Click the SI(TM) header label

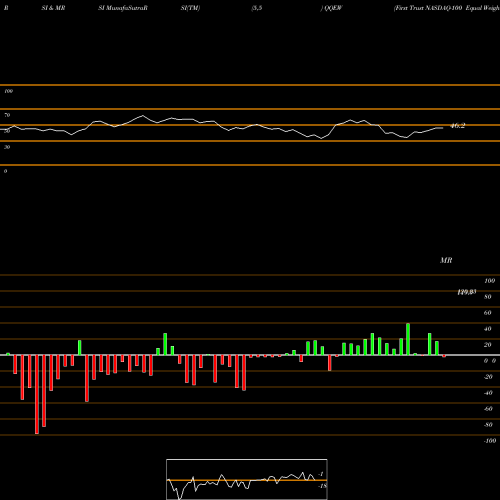[190, 8]
